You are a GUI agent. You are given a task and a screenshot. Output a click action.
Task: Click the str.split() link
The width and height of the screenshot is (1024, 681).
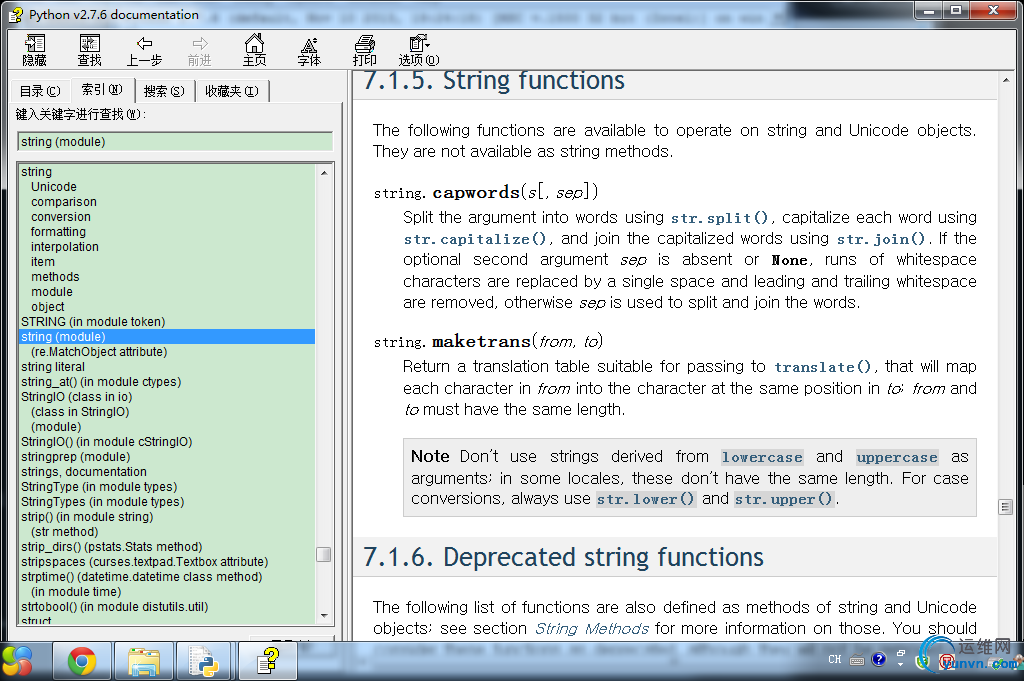click(x=720, y=218)
